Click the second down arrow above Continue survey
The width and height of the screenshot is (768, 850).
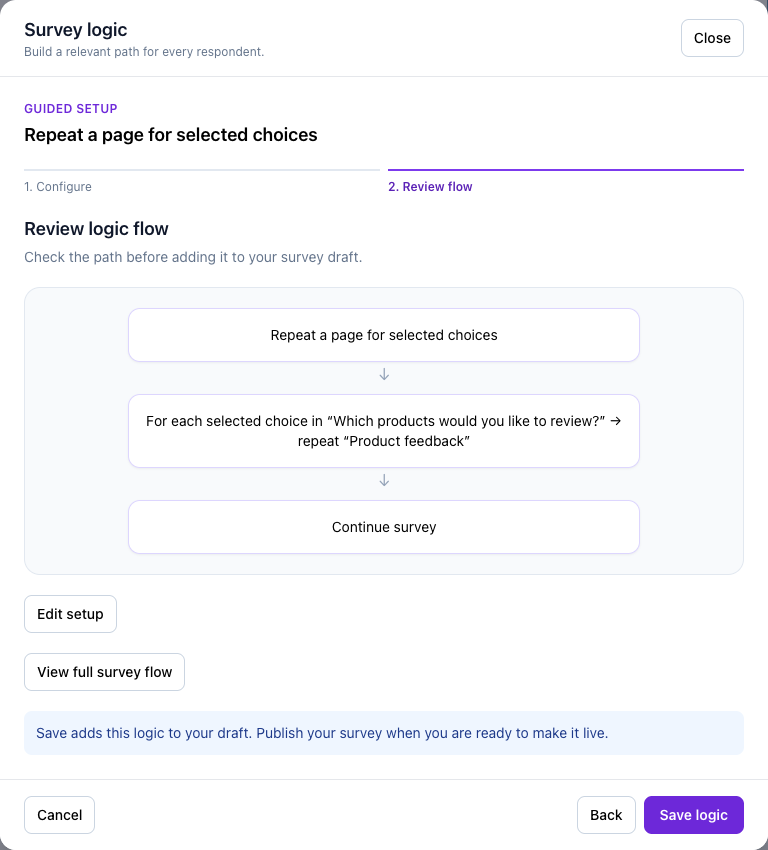[384, 480]
